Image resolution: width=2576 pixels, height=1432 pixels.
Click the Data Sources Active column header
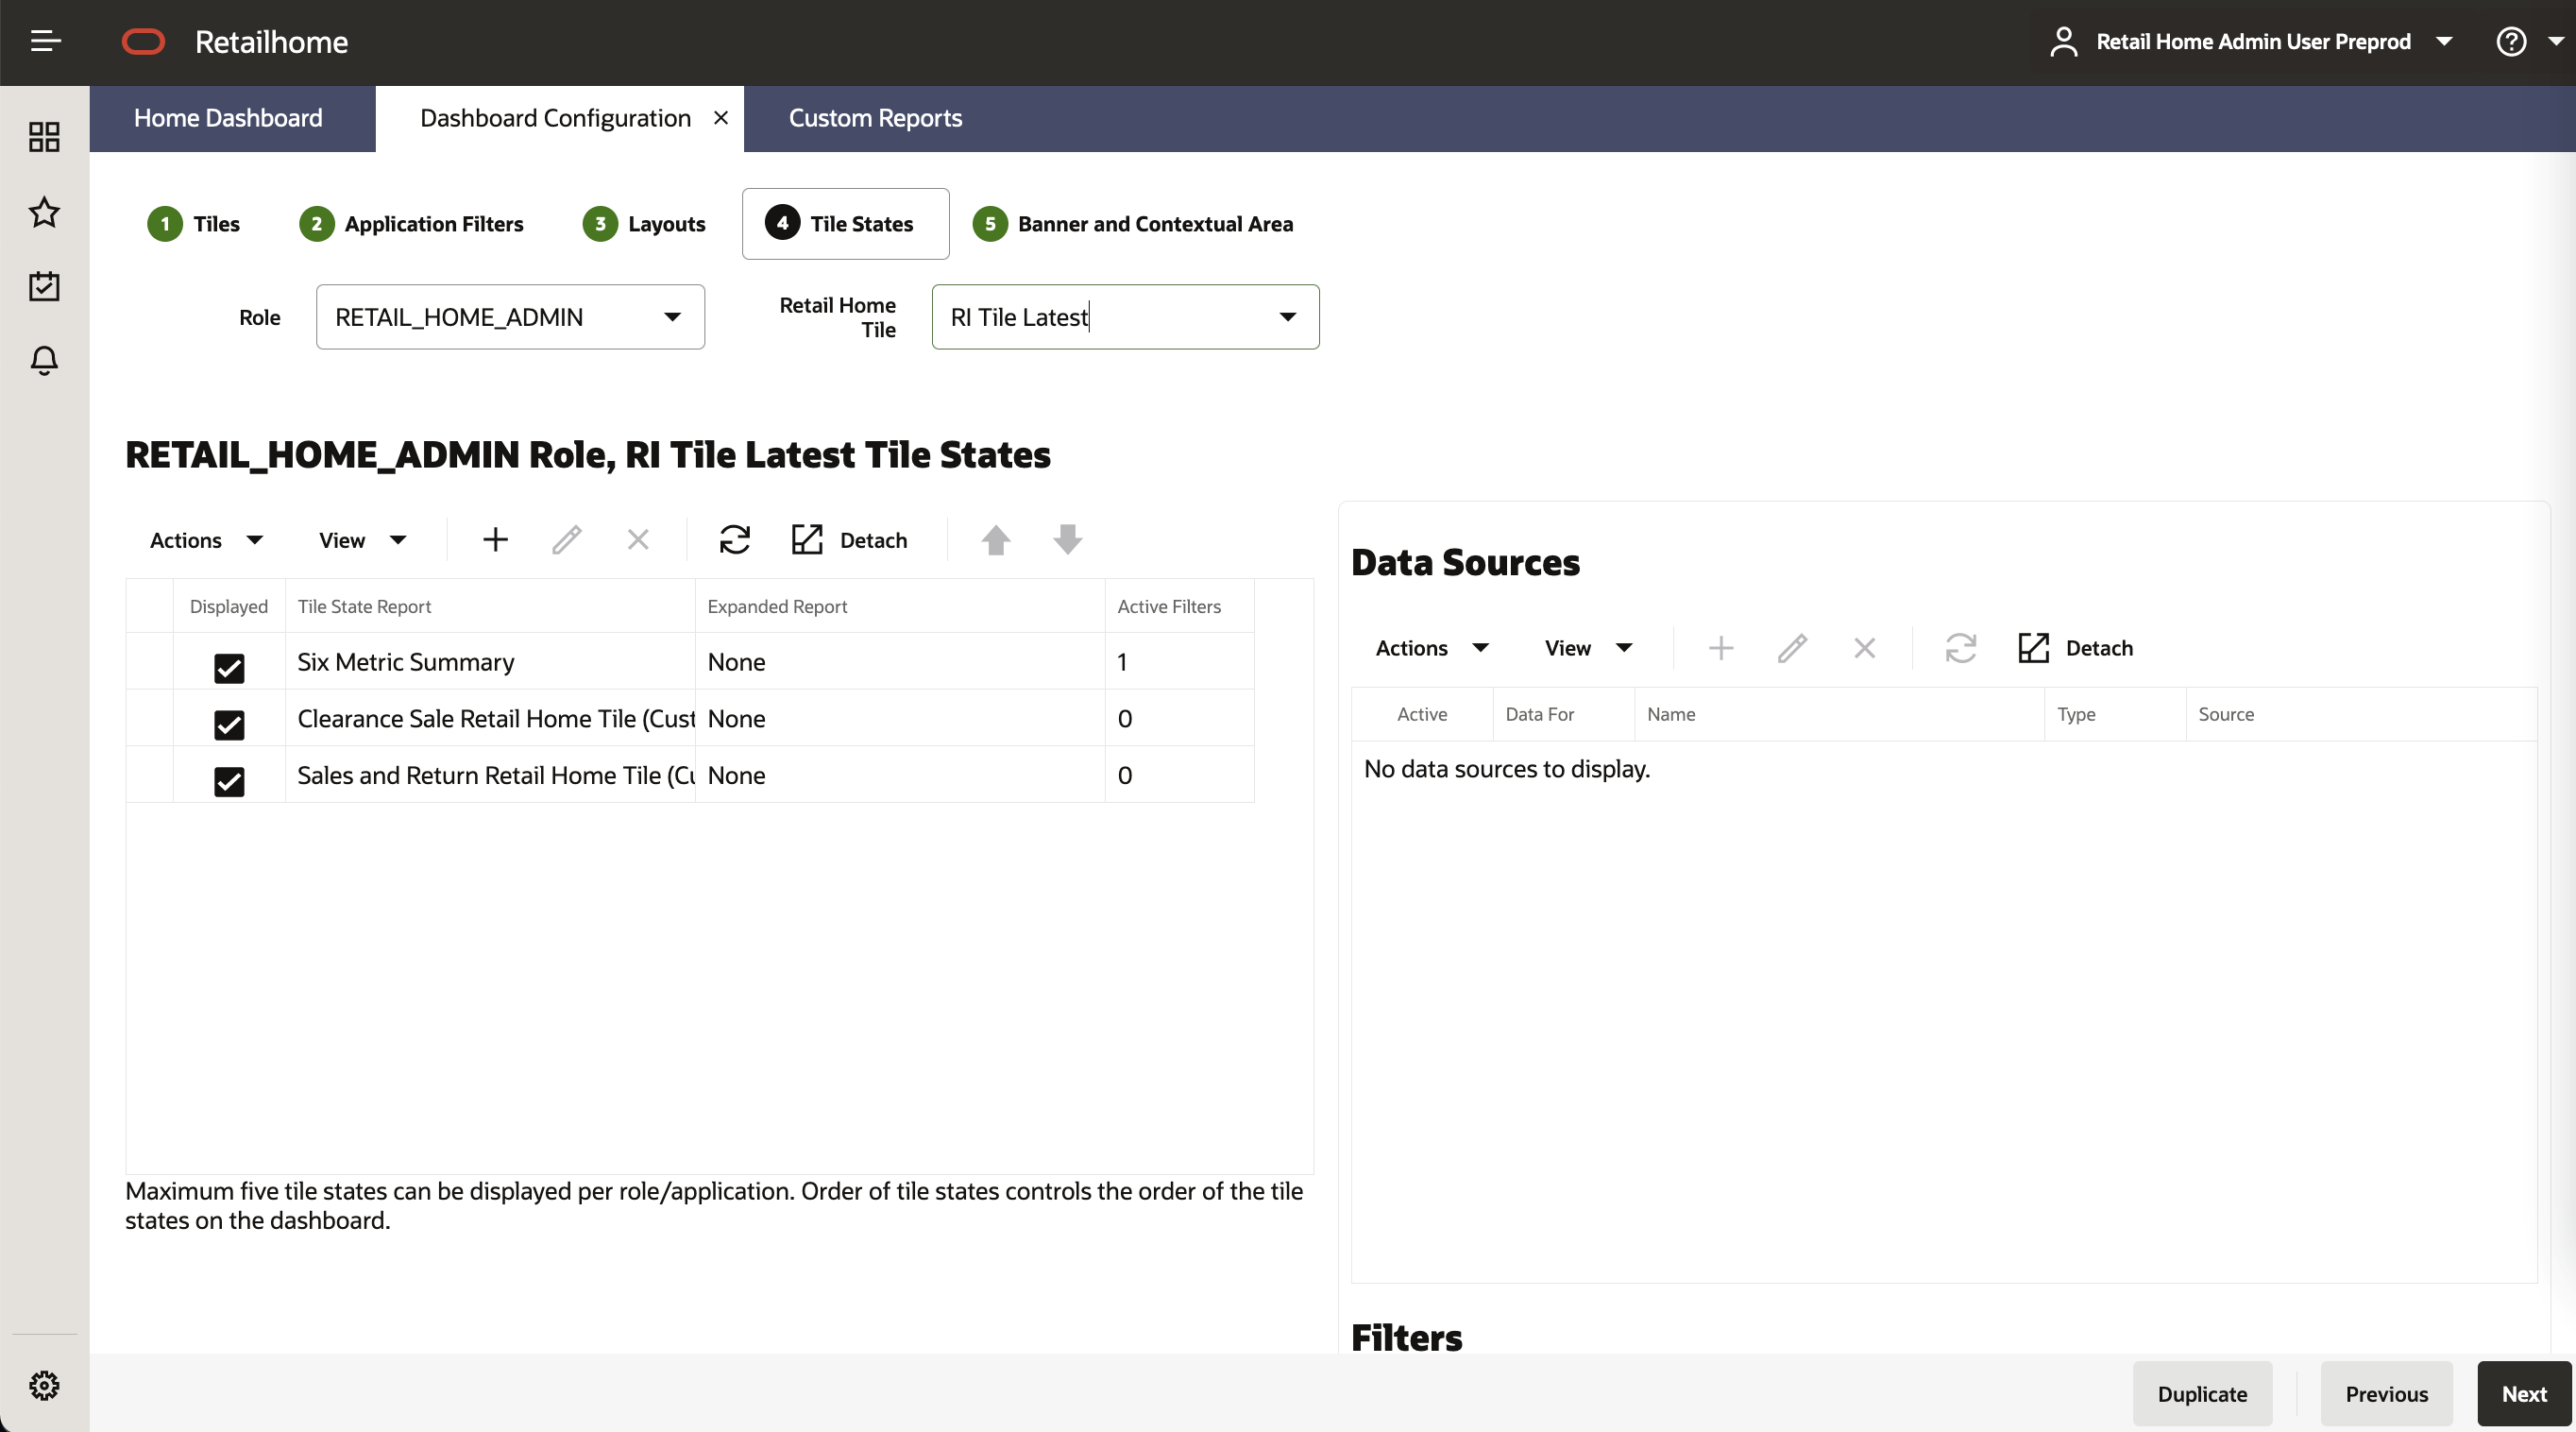click(x=1422, y=714)
